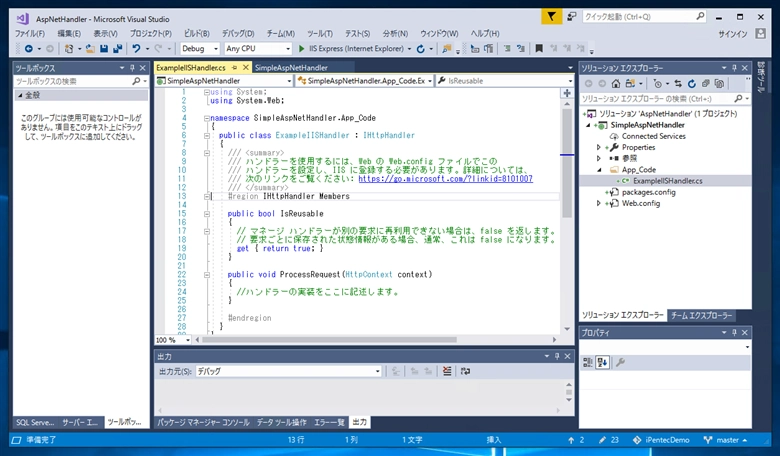Collapse the IsReusable property outlining toggle
780x456 pixels.
click(206, 214)
